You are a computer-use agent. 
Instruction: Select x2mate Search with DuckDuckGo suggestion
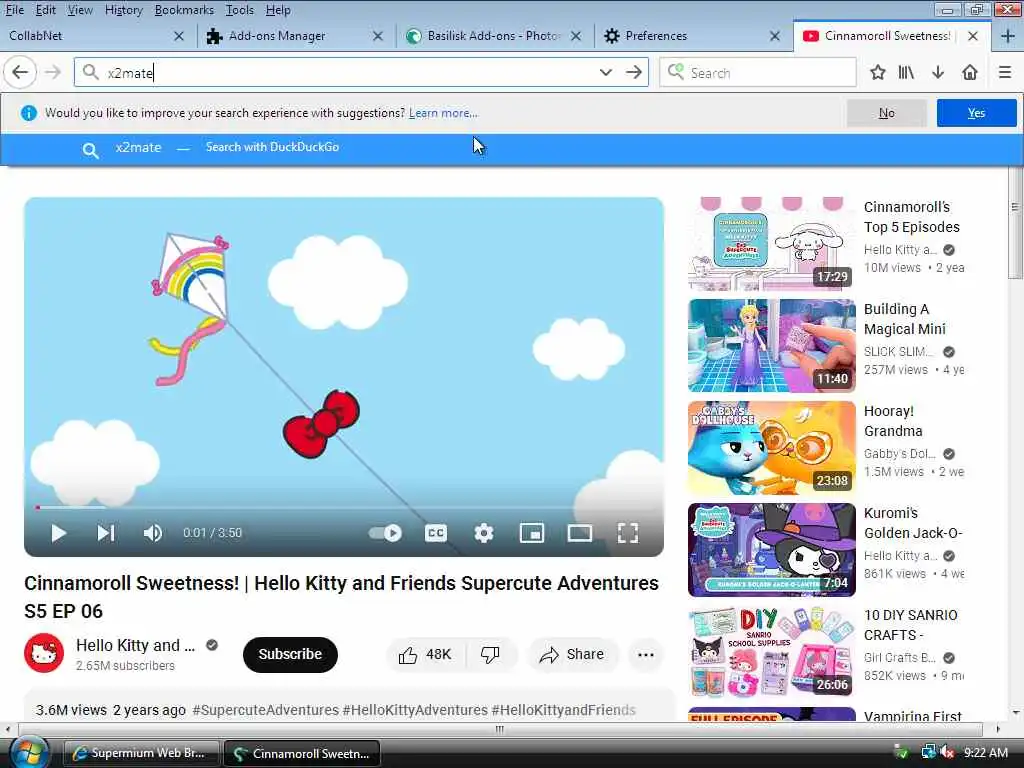(511, 148)
